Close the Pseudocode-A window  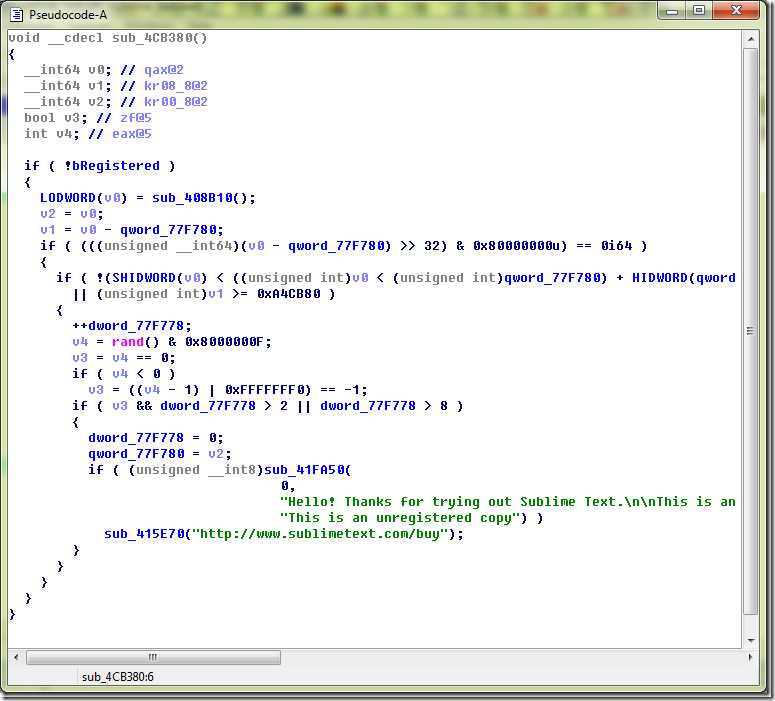pos(736,11)
